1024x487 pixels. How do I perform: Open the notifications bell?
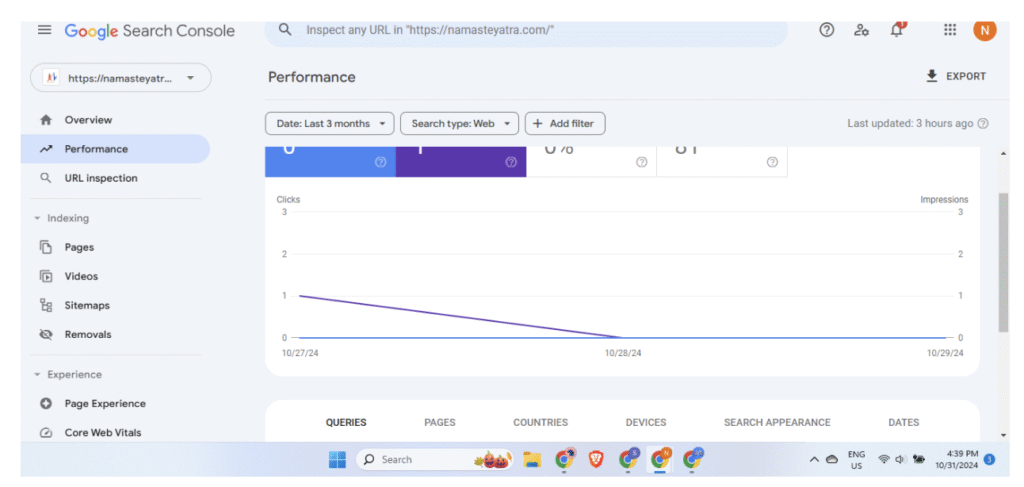(x=896, y=30)
